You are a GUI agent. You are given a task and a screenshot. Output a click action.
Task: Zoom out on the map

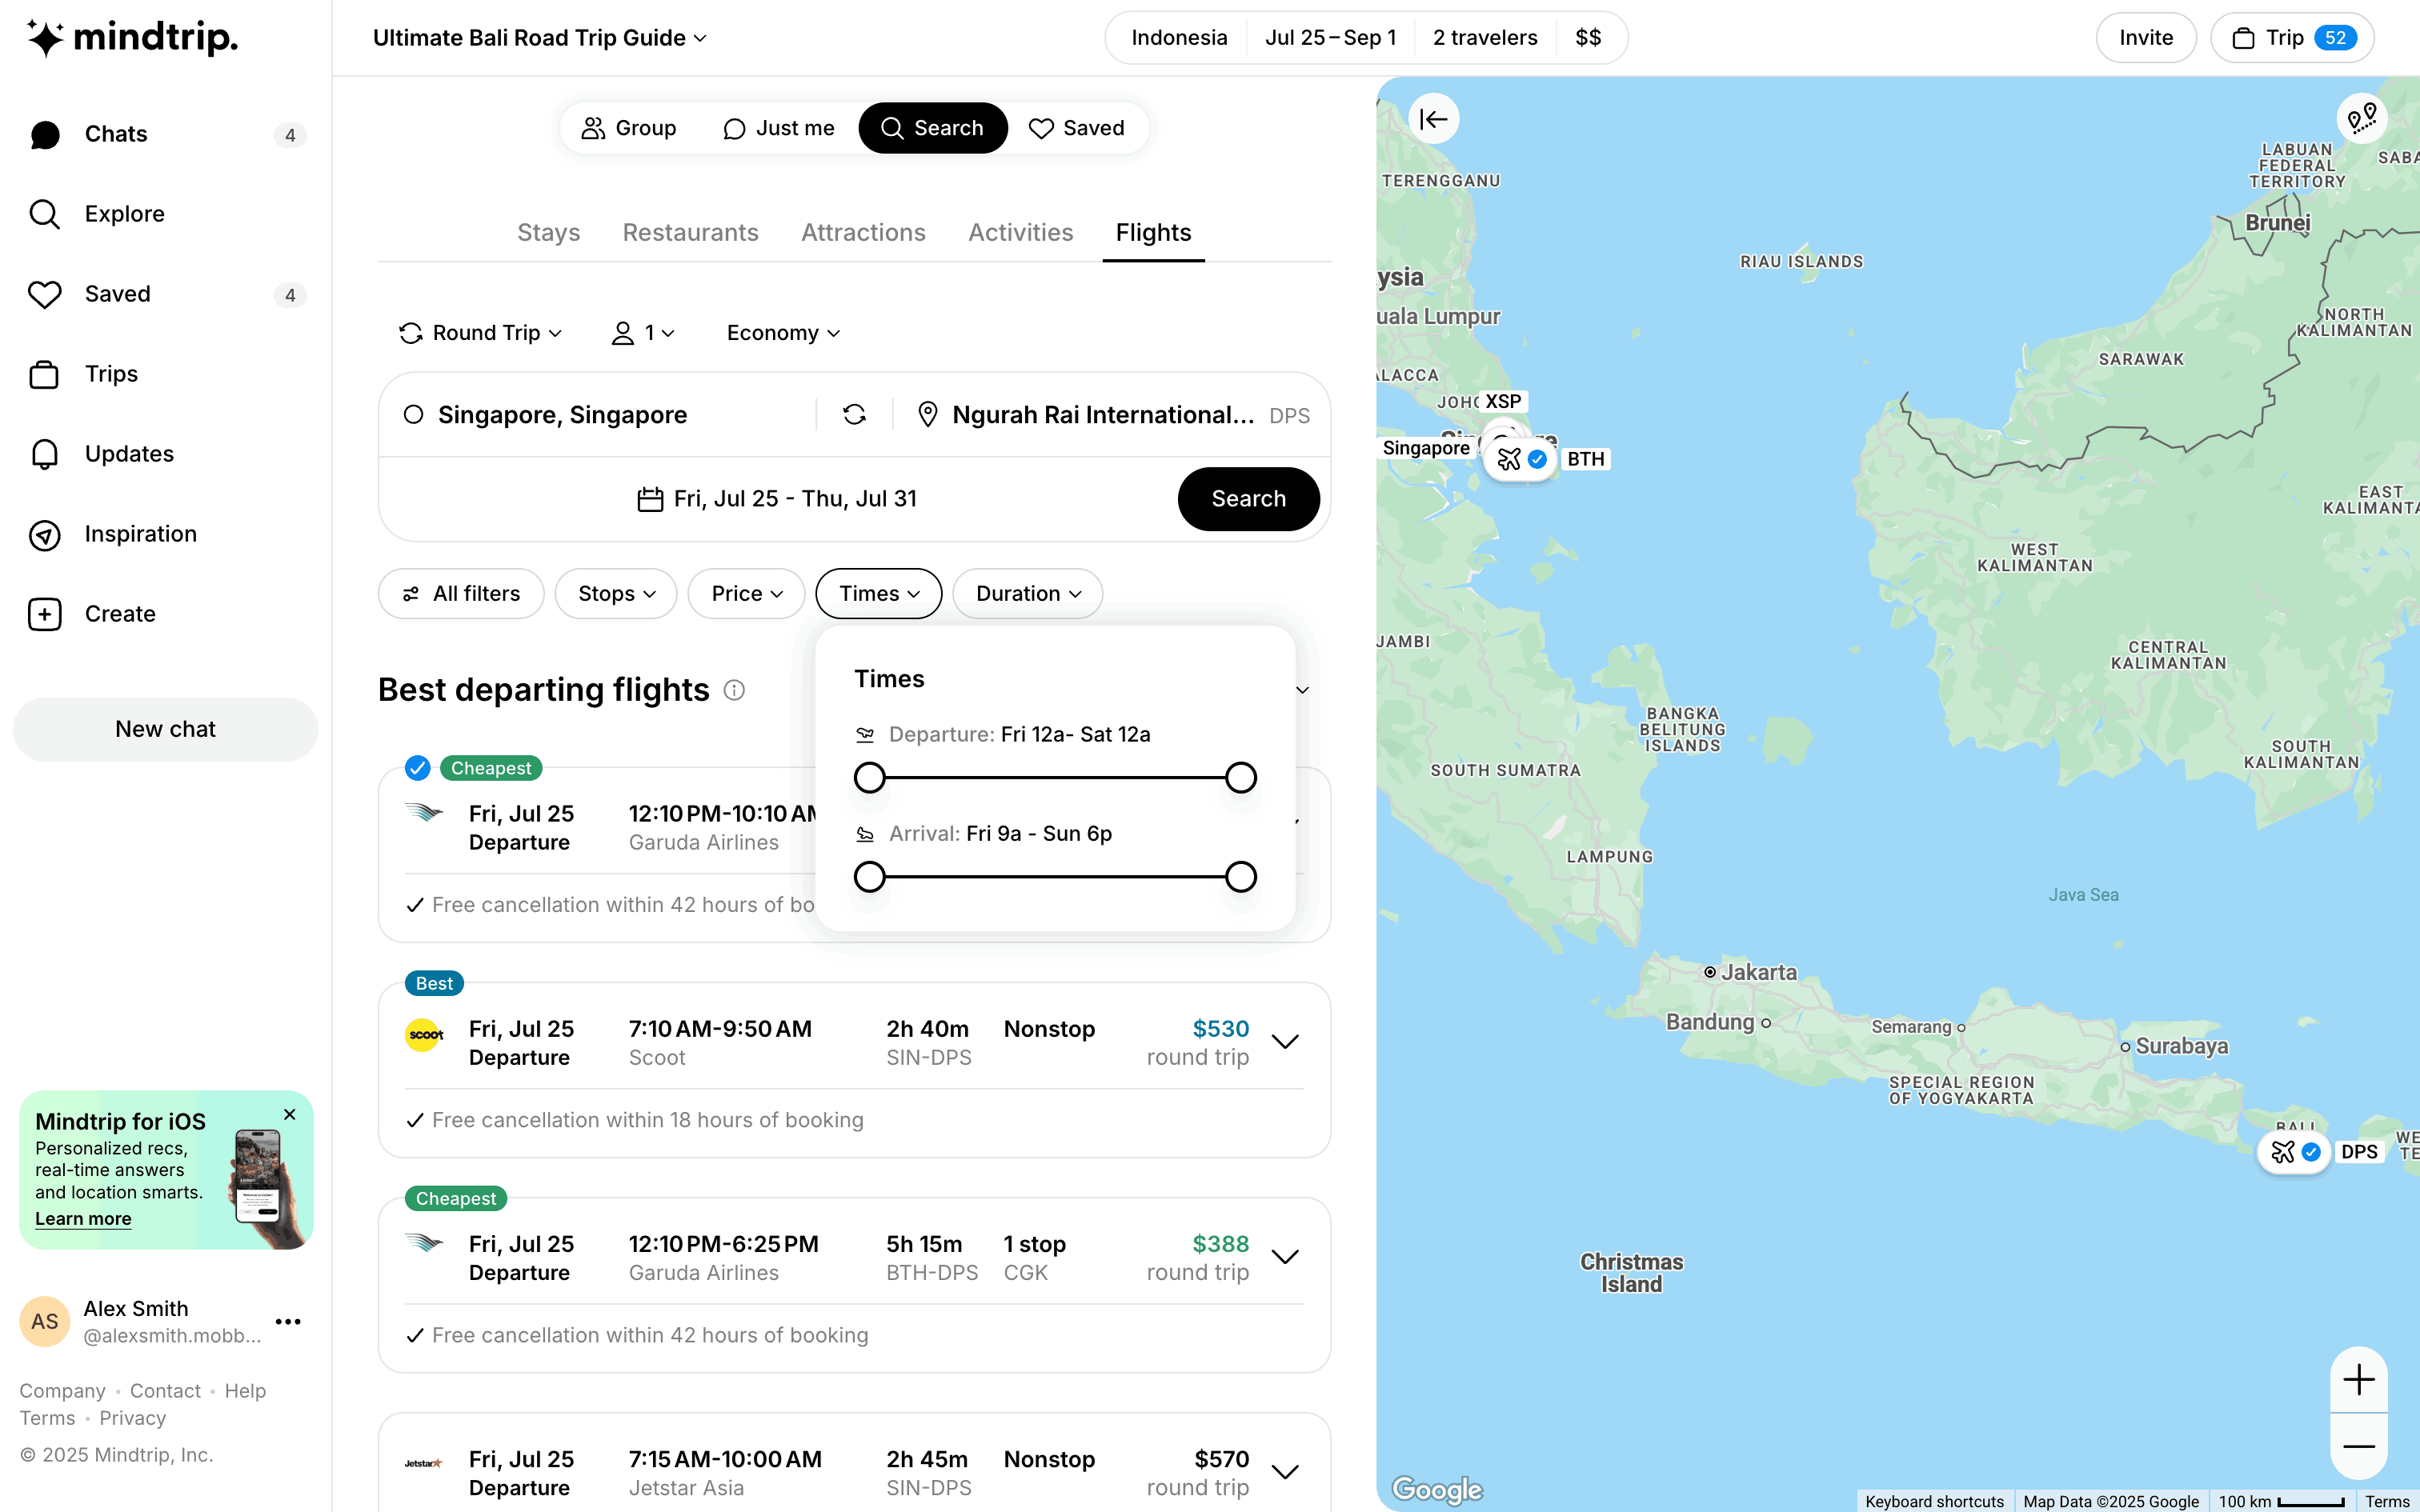point(2358,1446)
